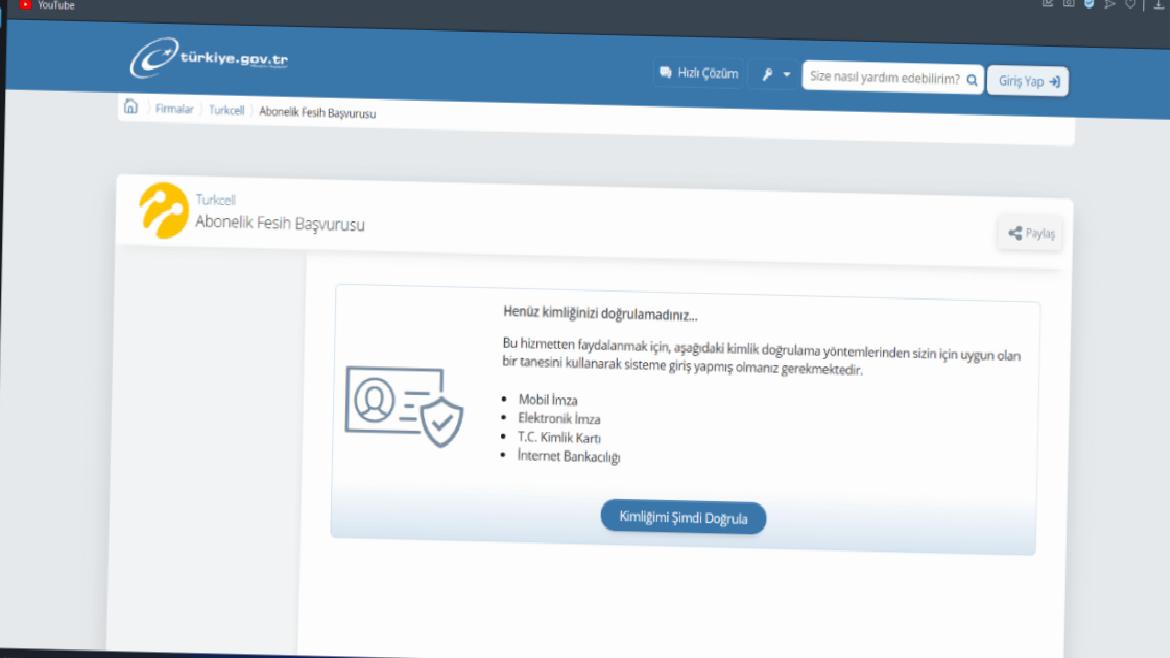
Task: Click the İnternet Bankacılığı list item
Action: [569, 456]
